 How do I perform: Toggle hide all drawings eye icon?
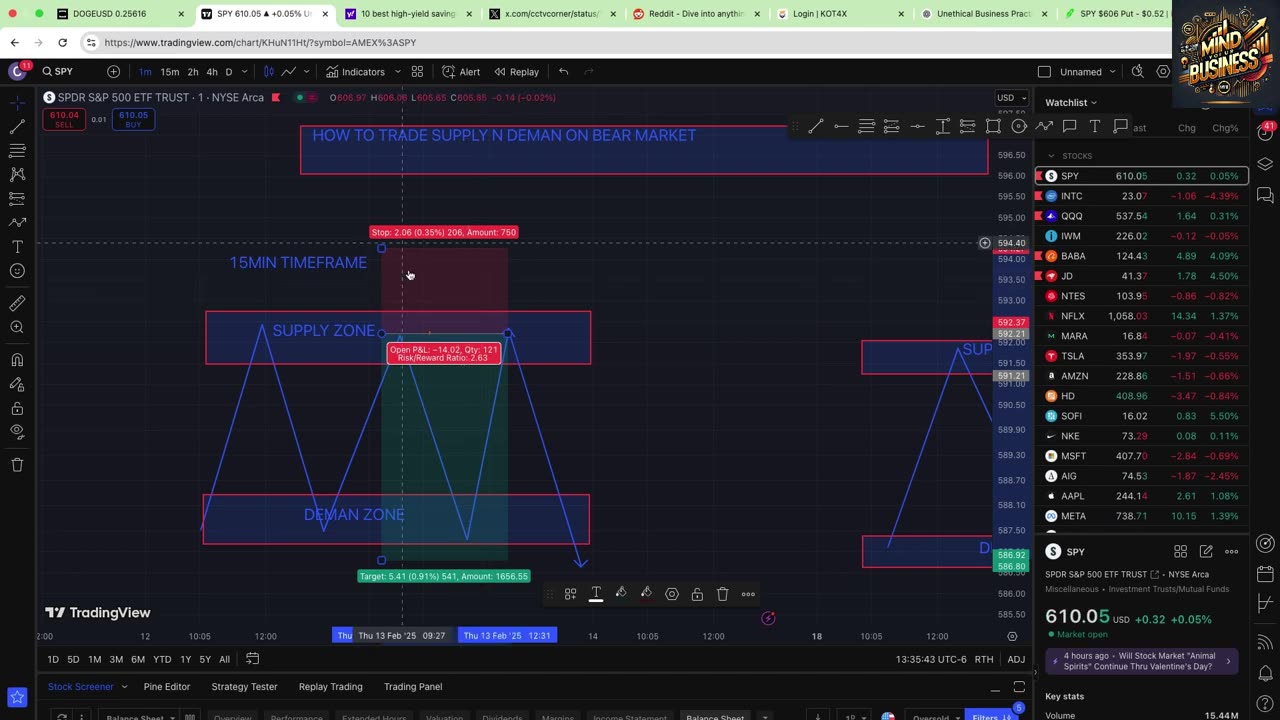point(17,432)
